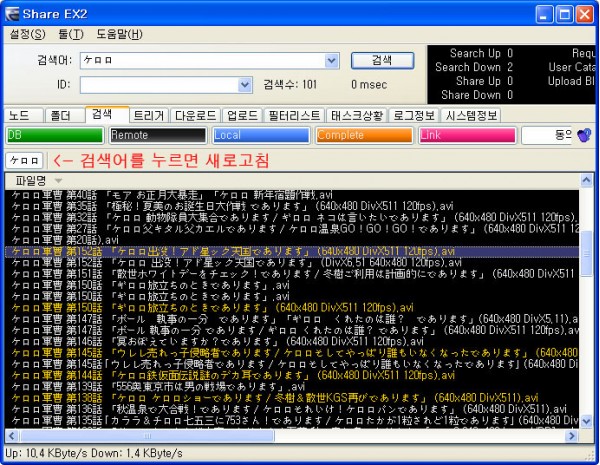
Task: Toggle the green DB filter bar
Action: click(x=55, y=135)
